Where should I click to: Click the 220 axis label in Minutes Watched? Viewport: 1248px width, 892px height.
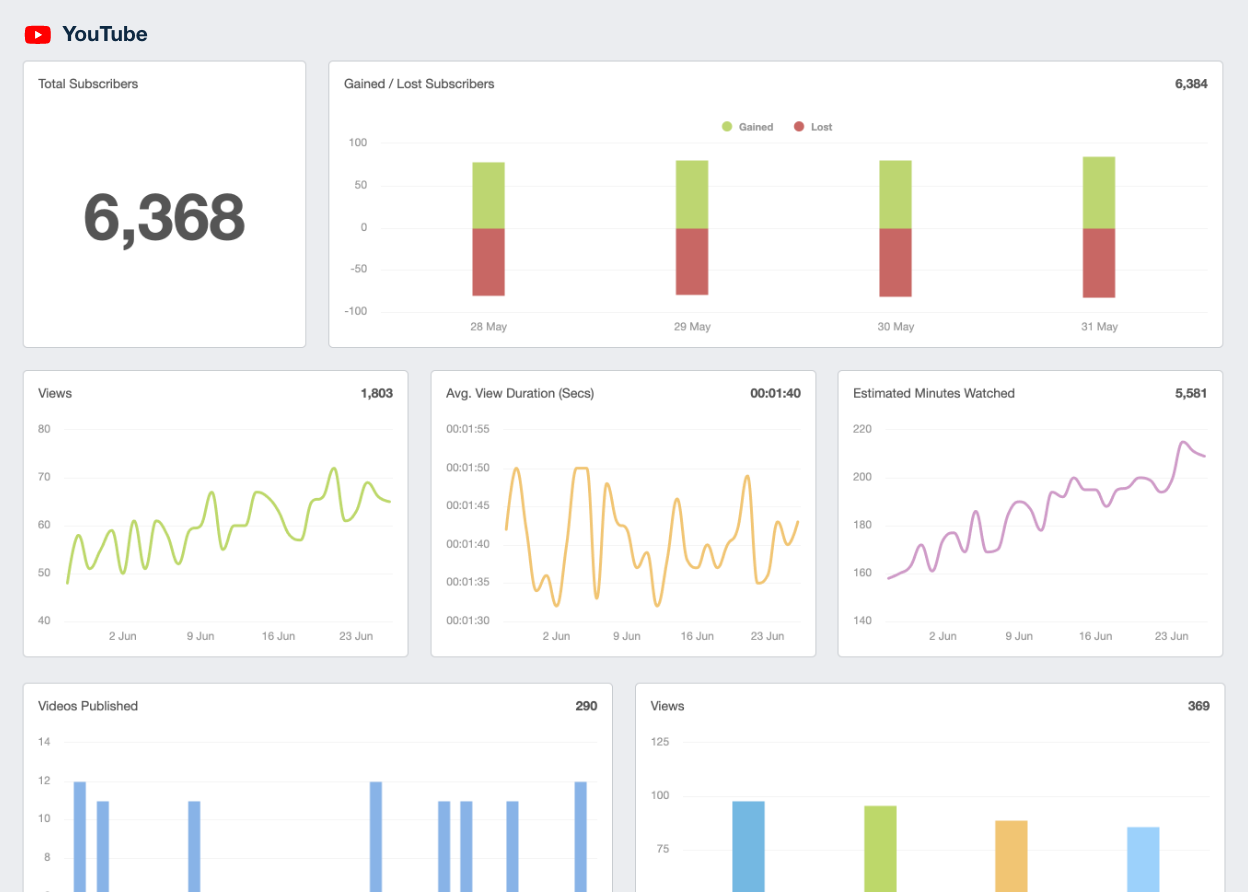click(862, 429)
